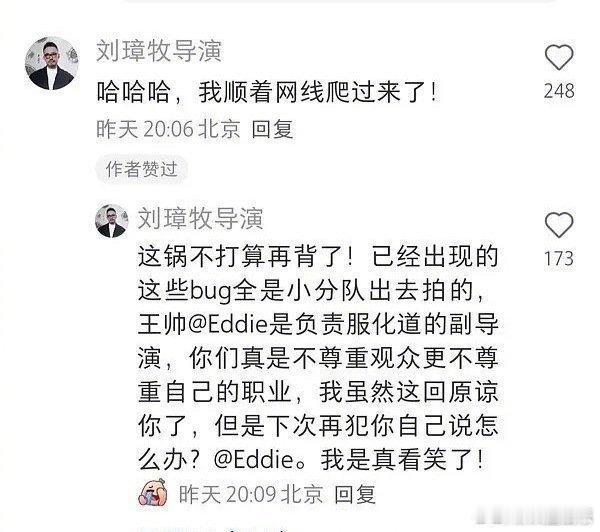Open the top comment's 刘璋牧导演 username
This screenshot has width=600, height=532.
click(159, 51)
